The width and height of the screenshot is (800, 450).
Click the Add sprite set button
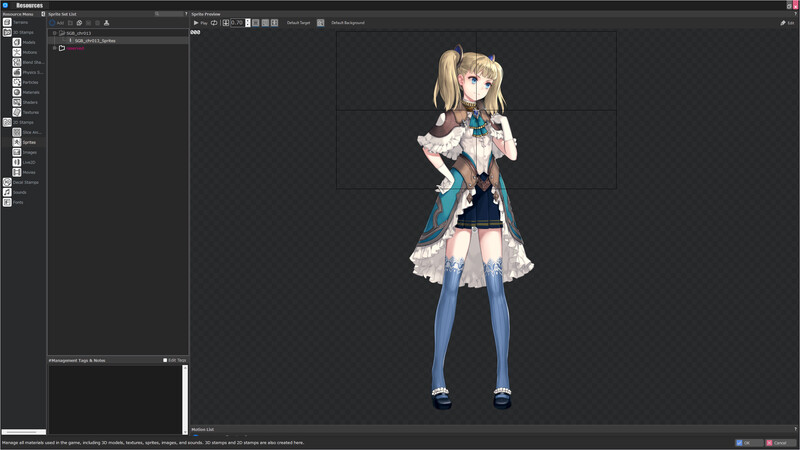coord(57,23)
